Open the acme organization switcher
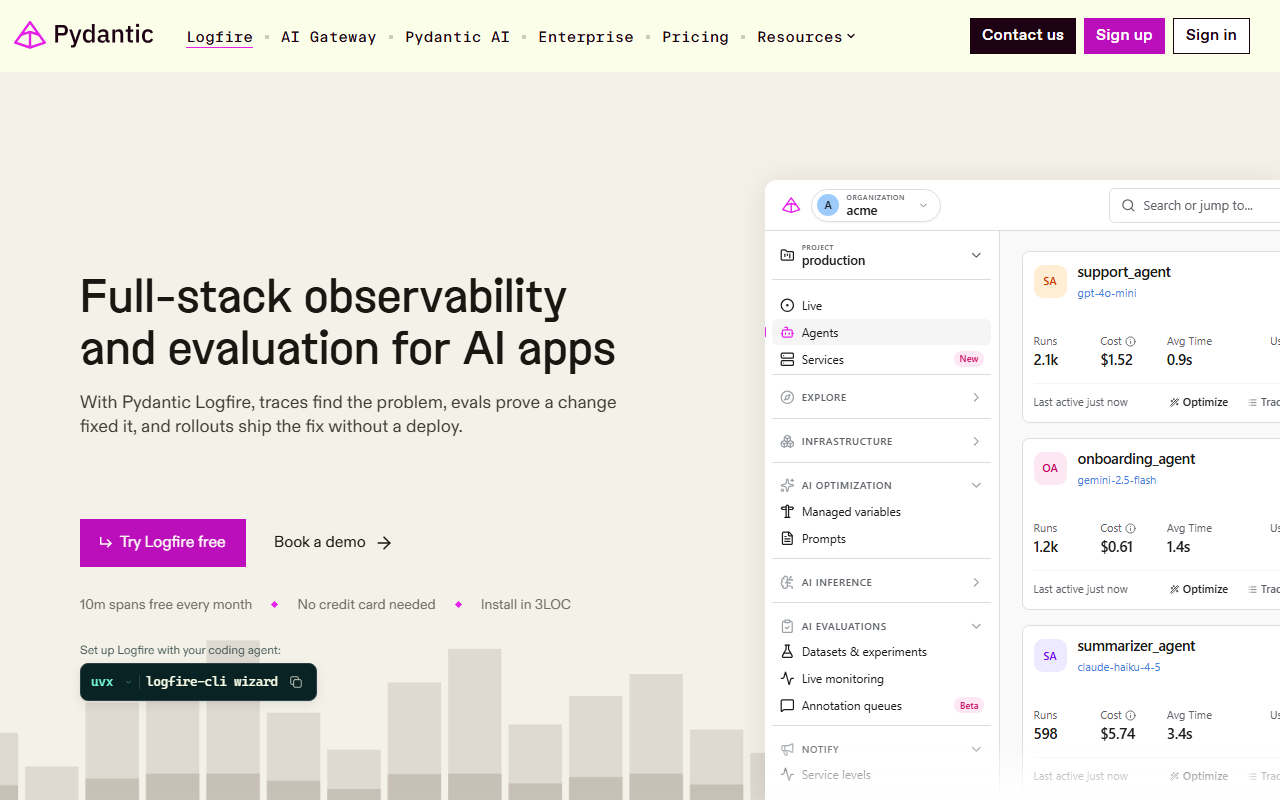 click(x=876, y=206)
